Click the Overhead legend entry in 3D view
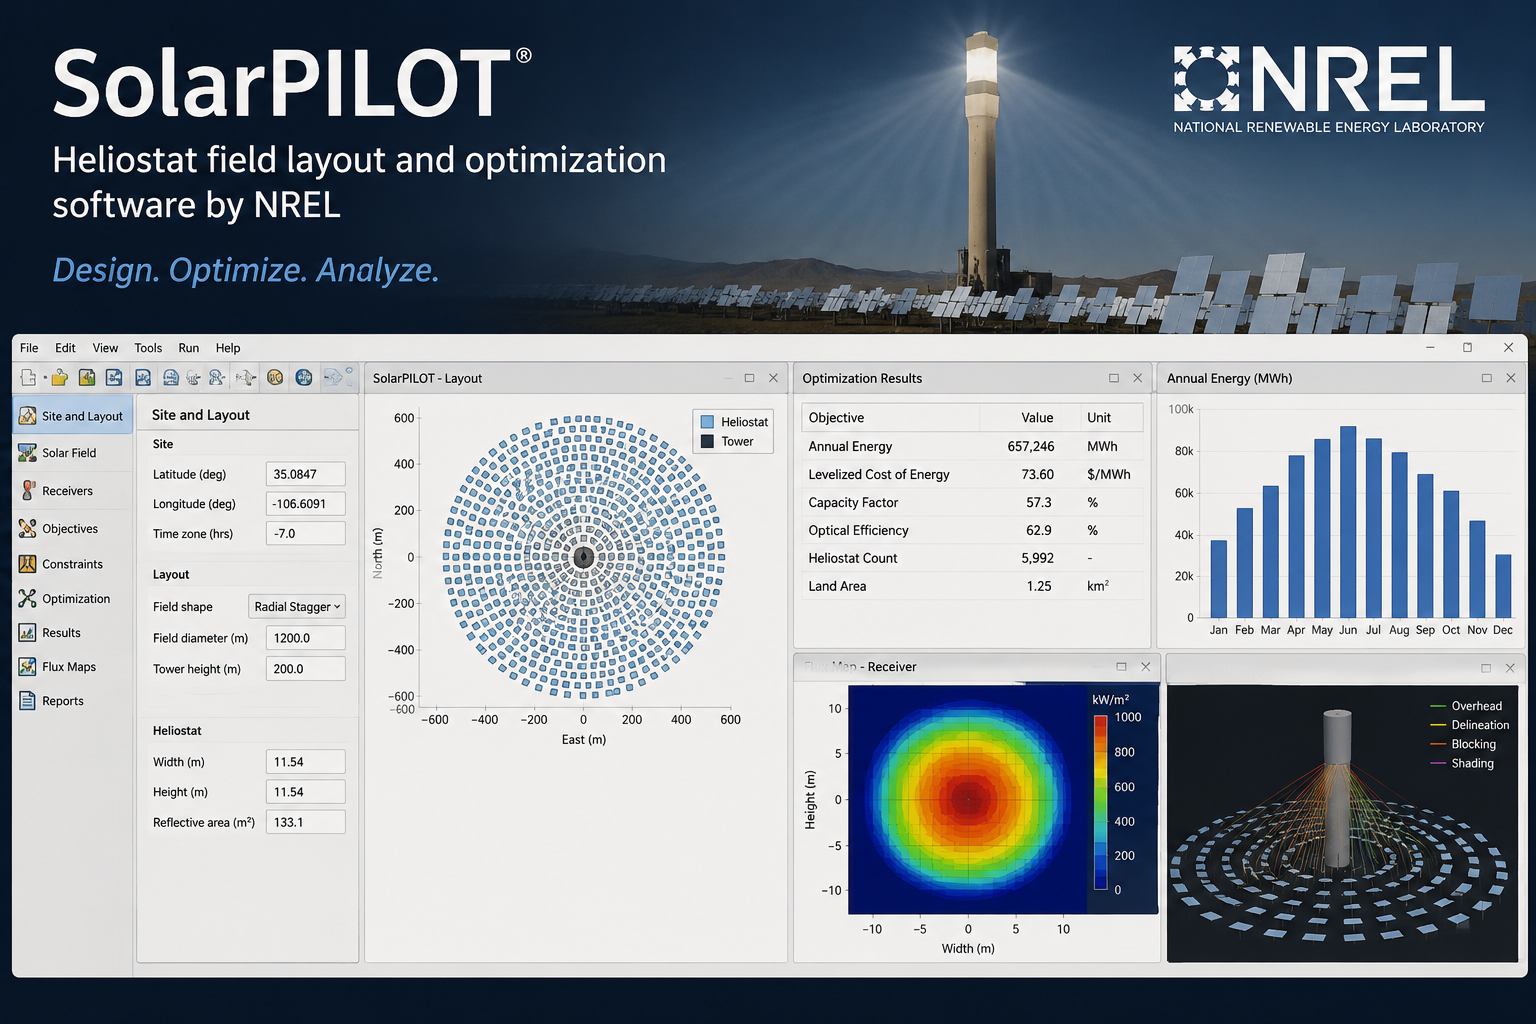 [1466, 706]
